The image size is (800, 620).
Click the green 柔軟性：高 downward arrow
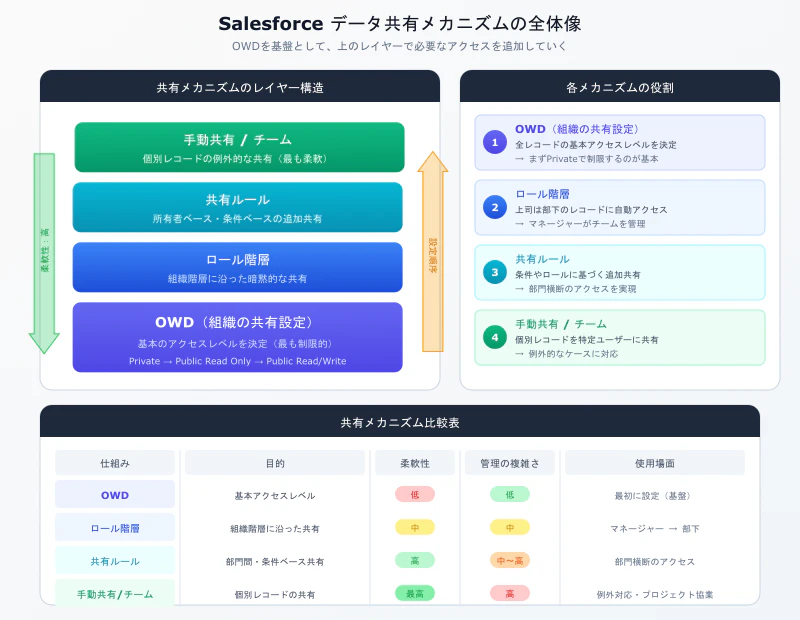coord(44,253)
